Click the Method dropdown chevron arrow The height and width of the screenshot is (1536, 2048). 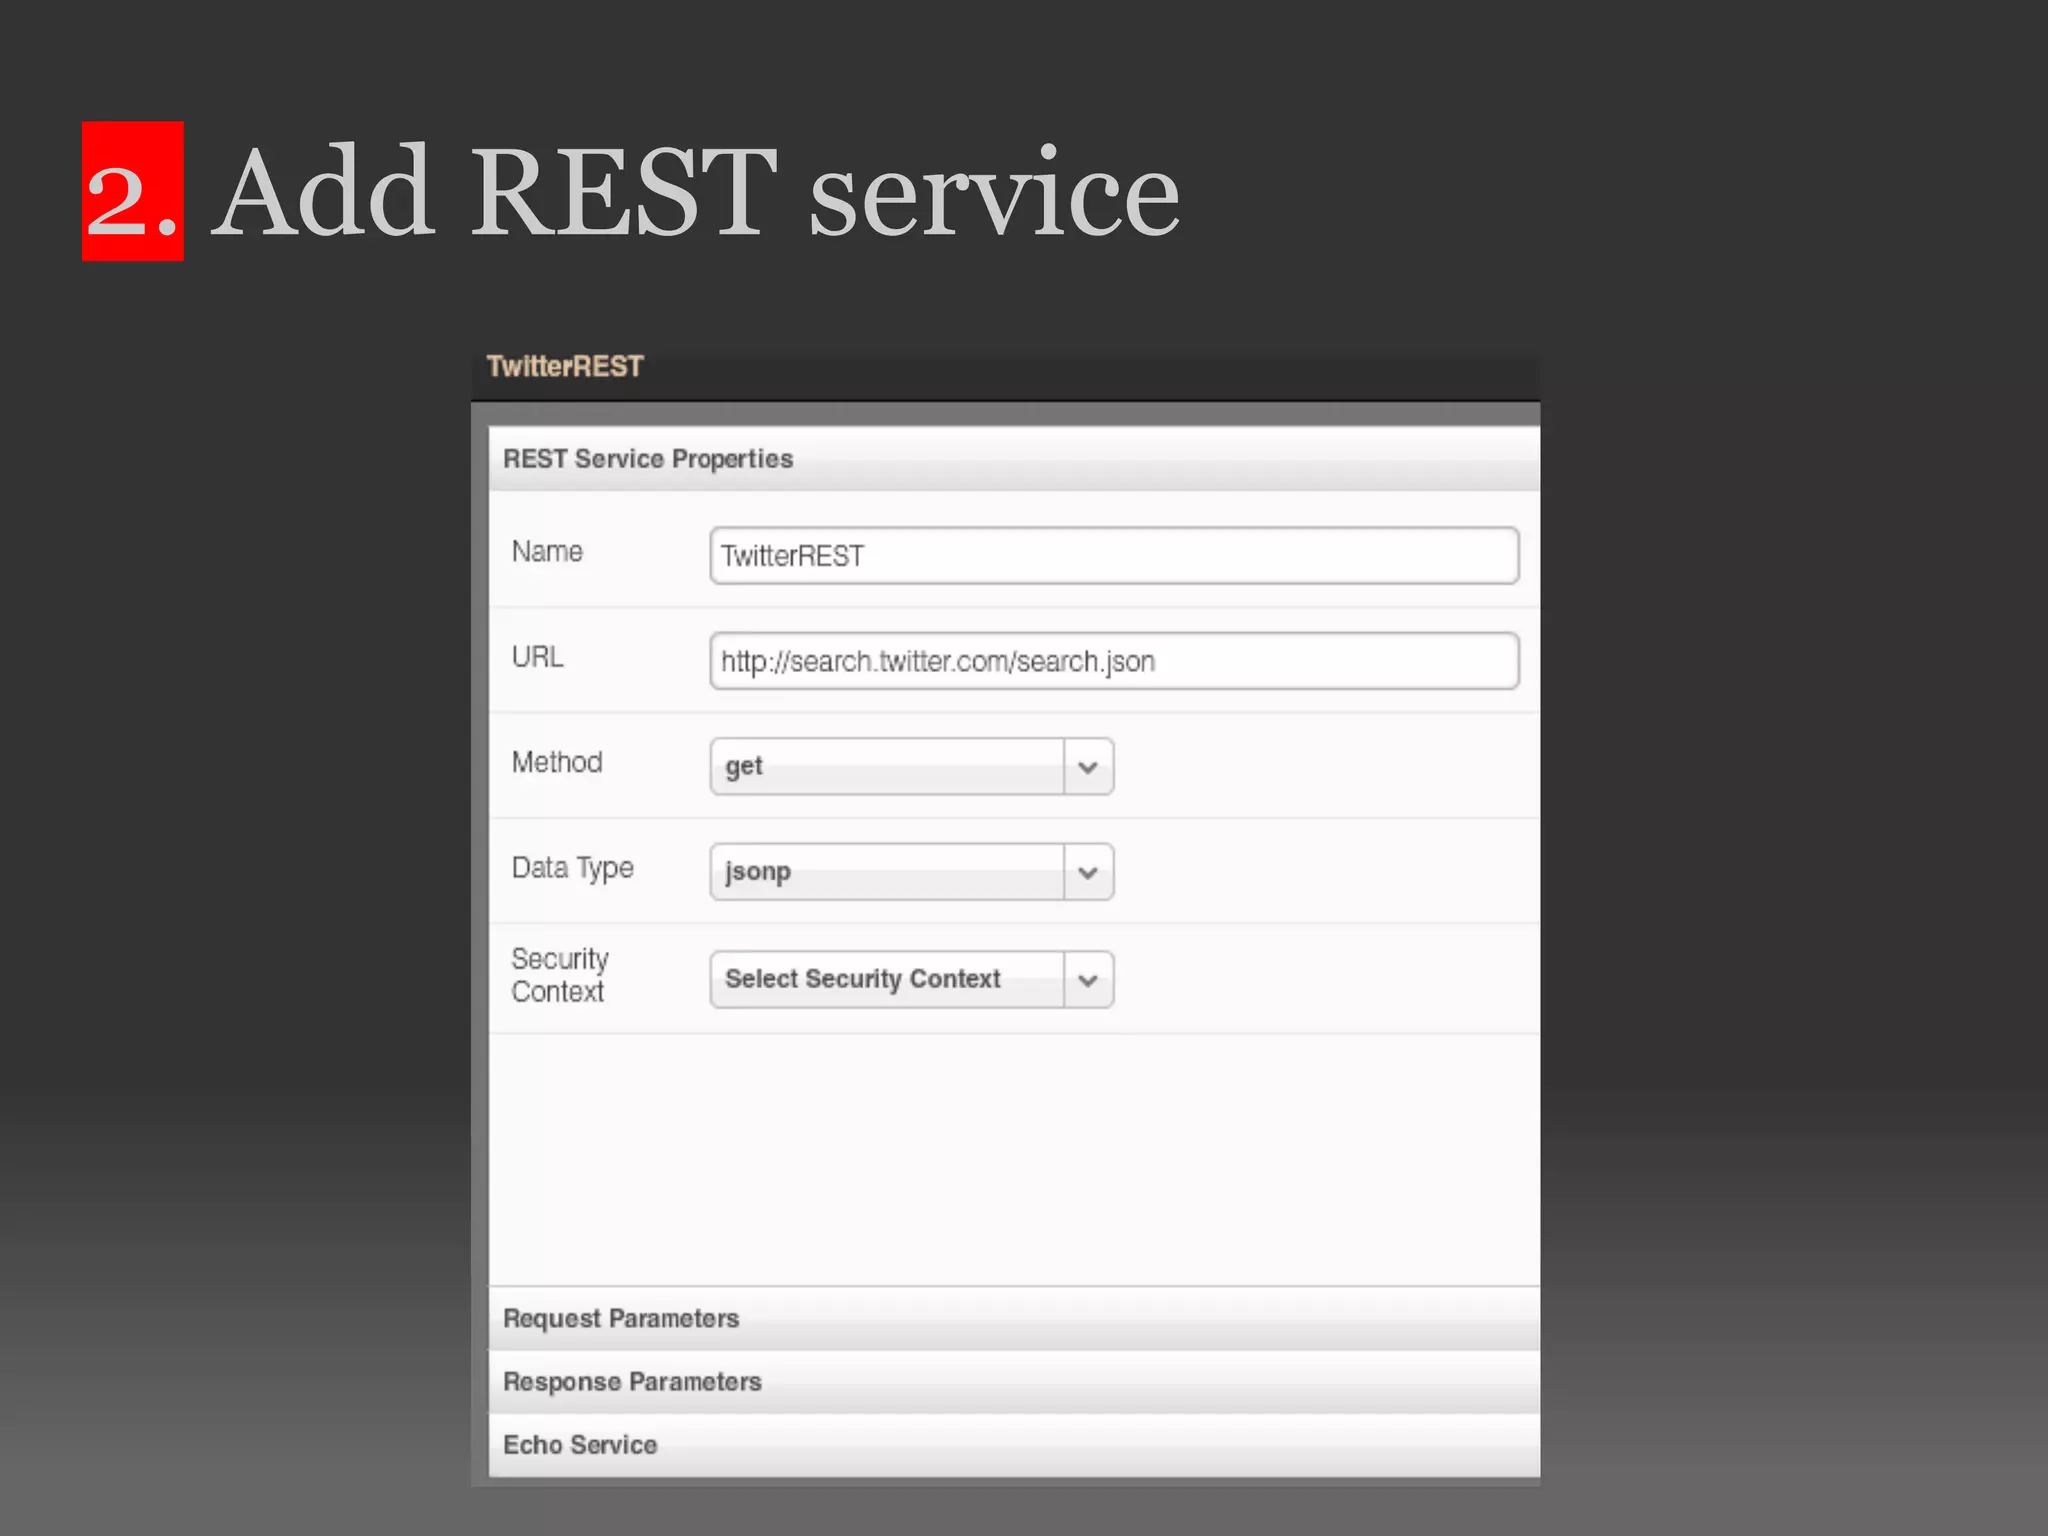1089,767
